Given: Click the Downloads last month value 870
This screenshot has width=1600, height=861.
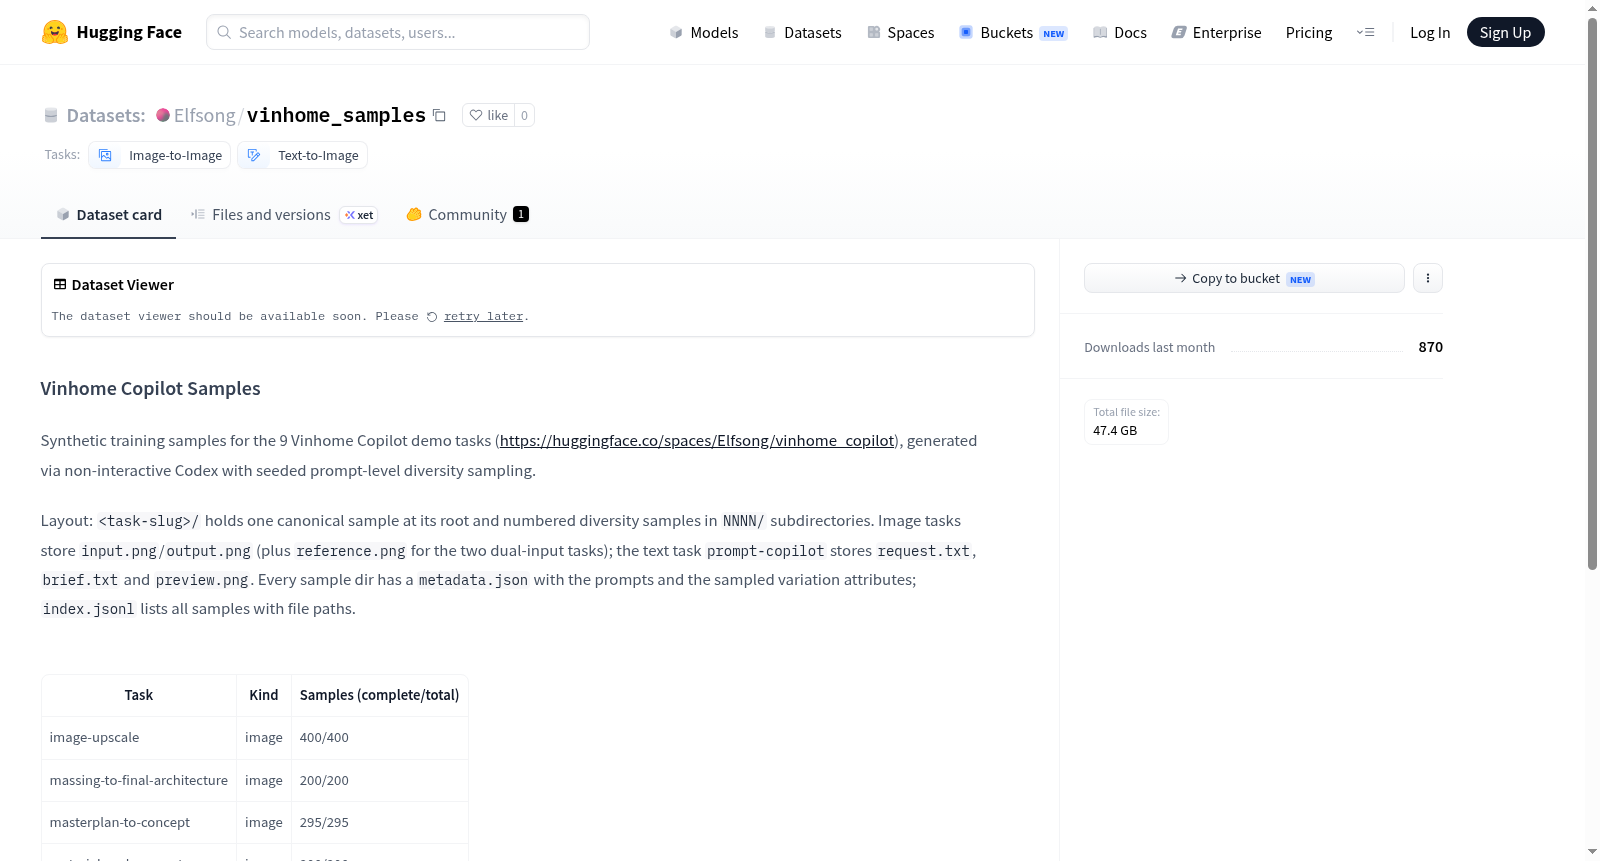Looking at the screenshot, I should [1431, 347].
